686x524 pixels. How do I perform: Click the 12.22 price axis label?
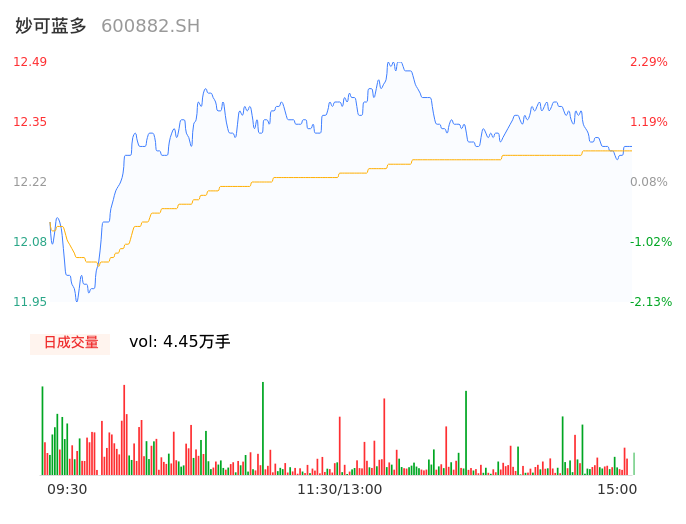pyautogui.click(x=30, y=182)
